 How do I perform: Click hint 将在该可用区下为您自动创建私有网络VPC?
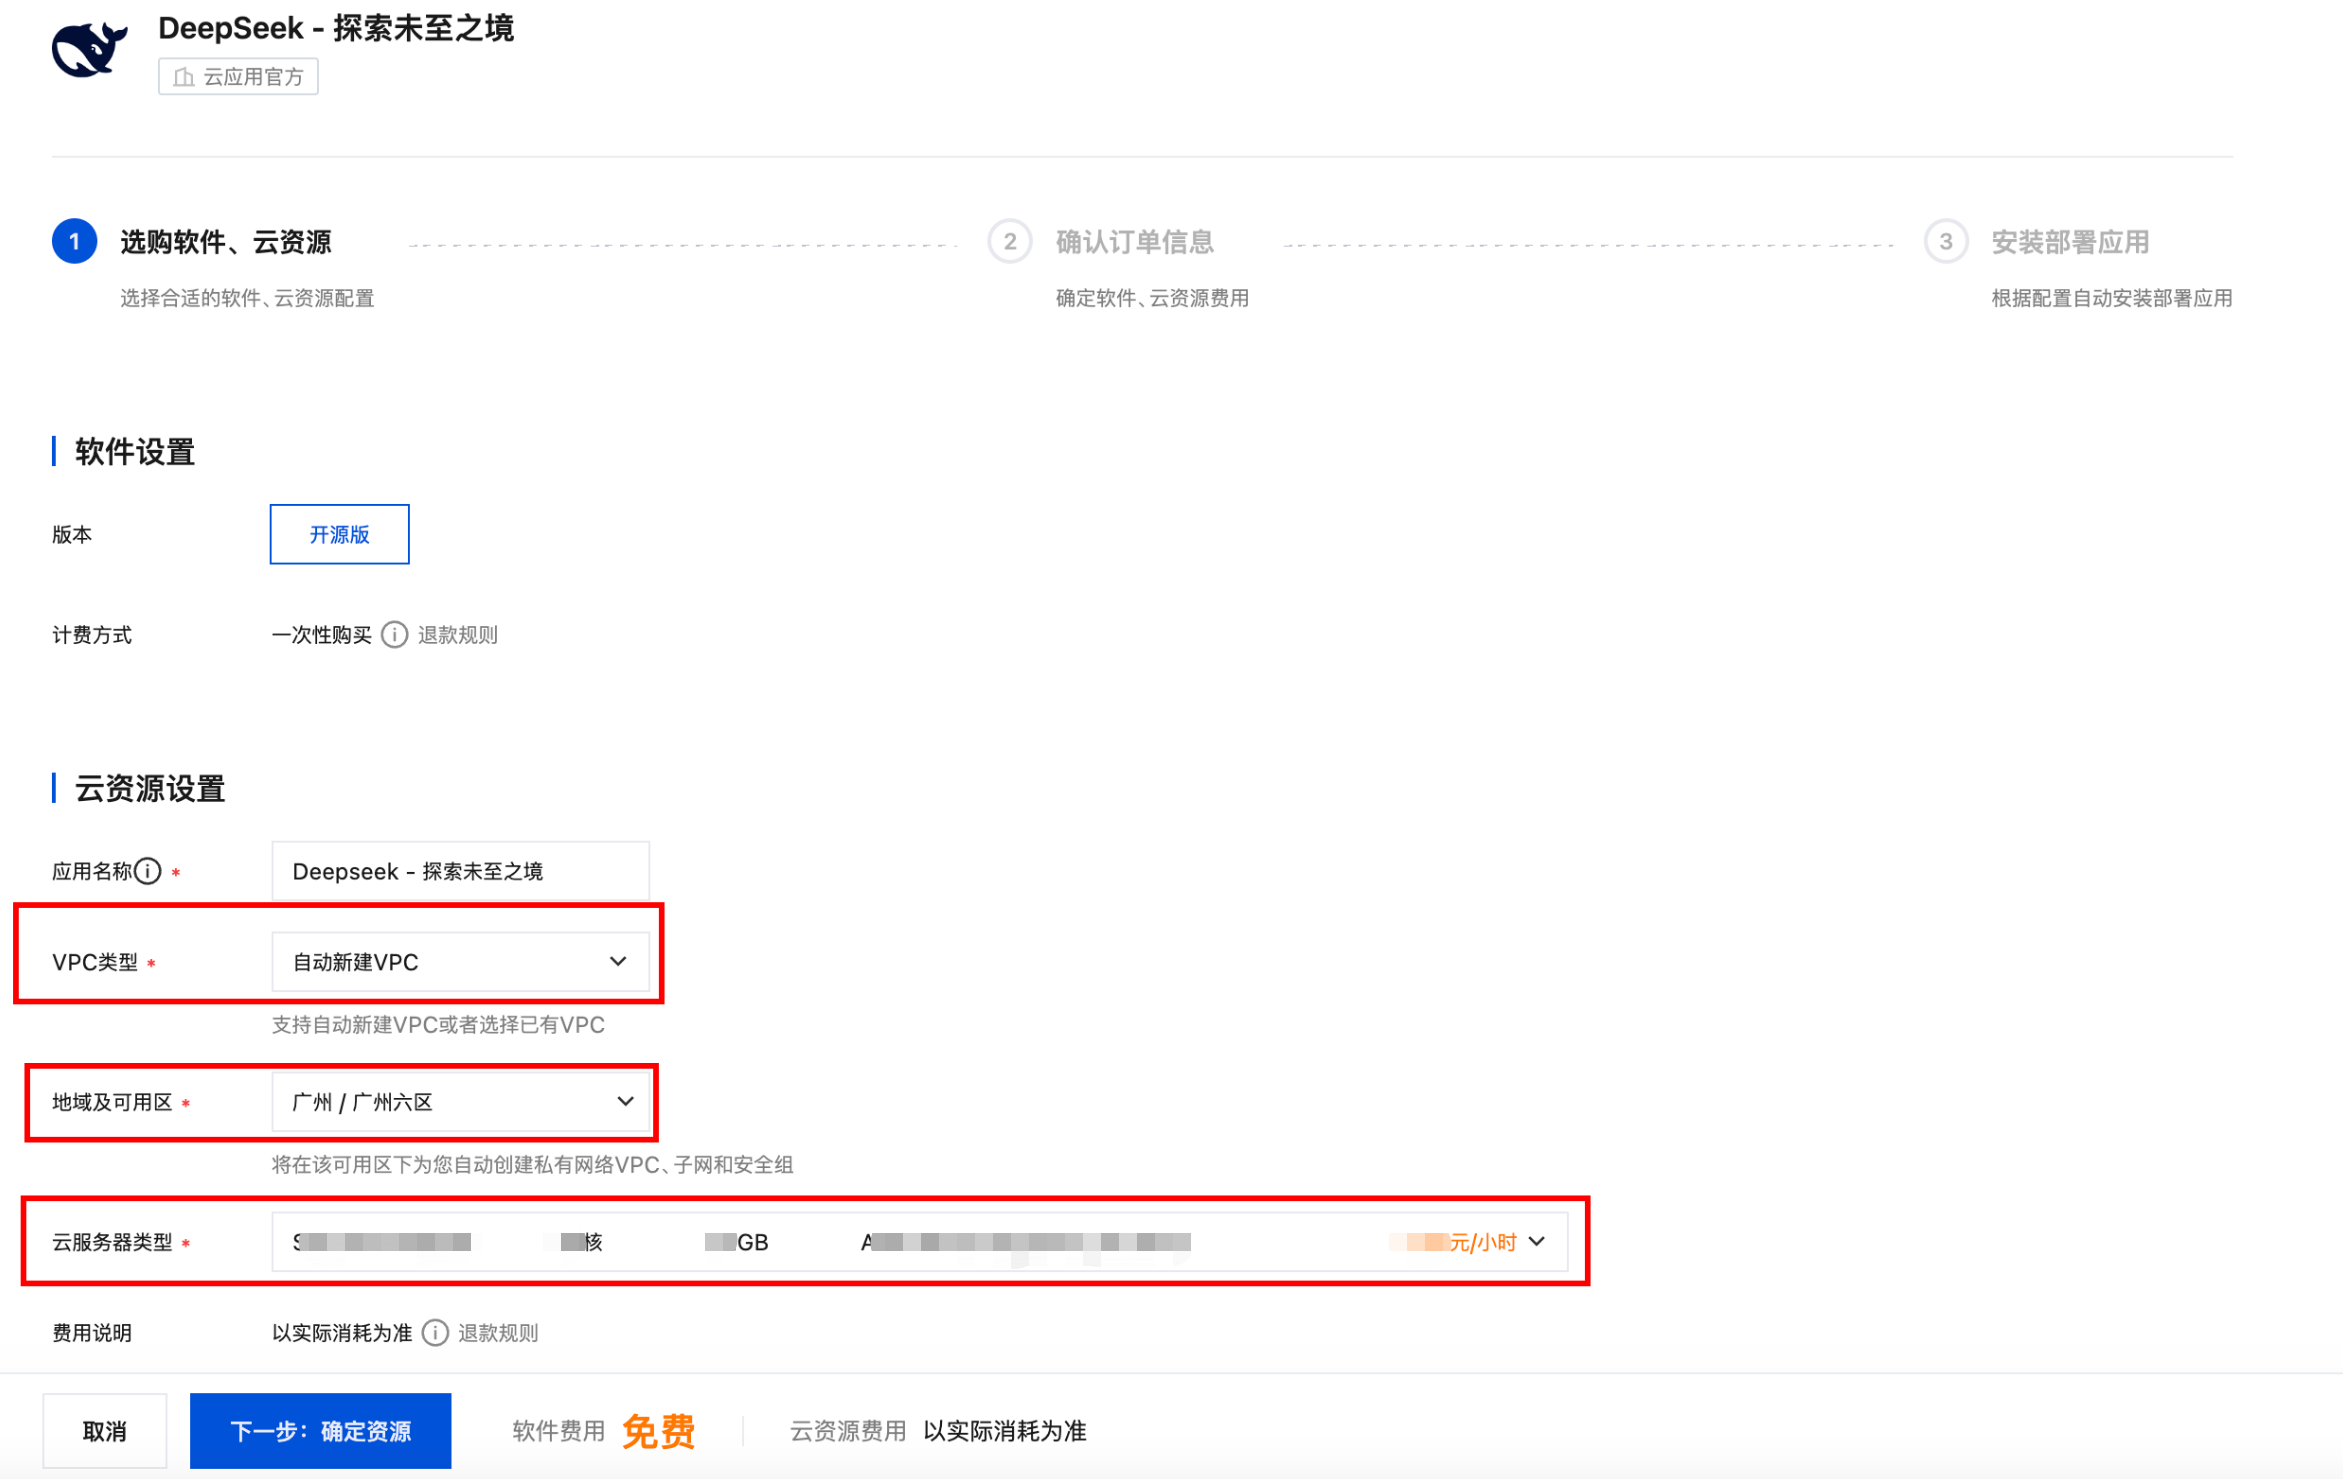(532, 1165)
